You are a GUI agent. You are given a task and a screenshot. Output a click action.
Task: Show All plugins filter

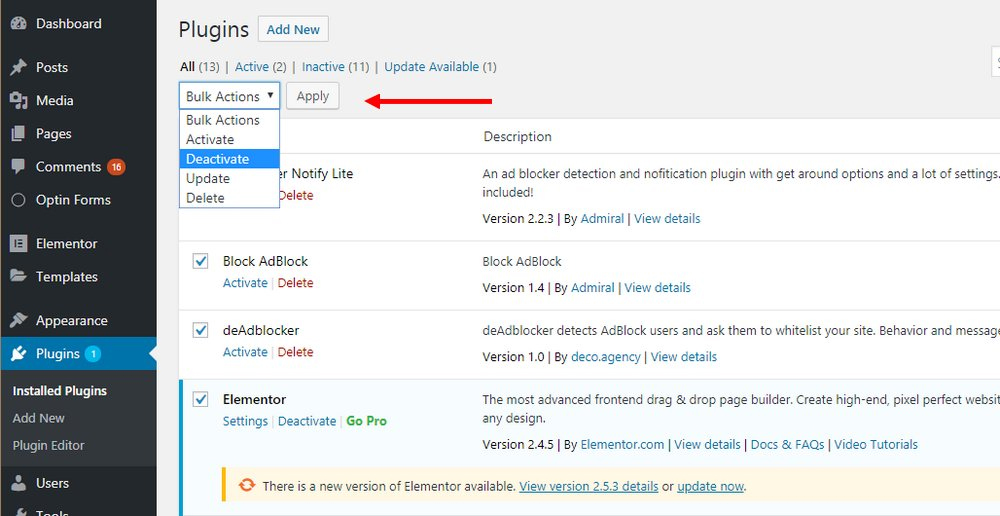pos(188,66)
